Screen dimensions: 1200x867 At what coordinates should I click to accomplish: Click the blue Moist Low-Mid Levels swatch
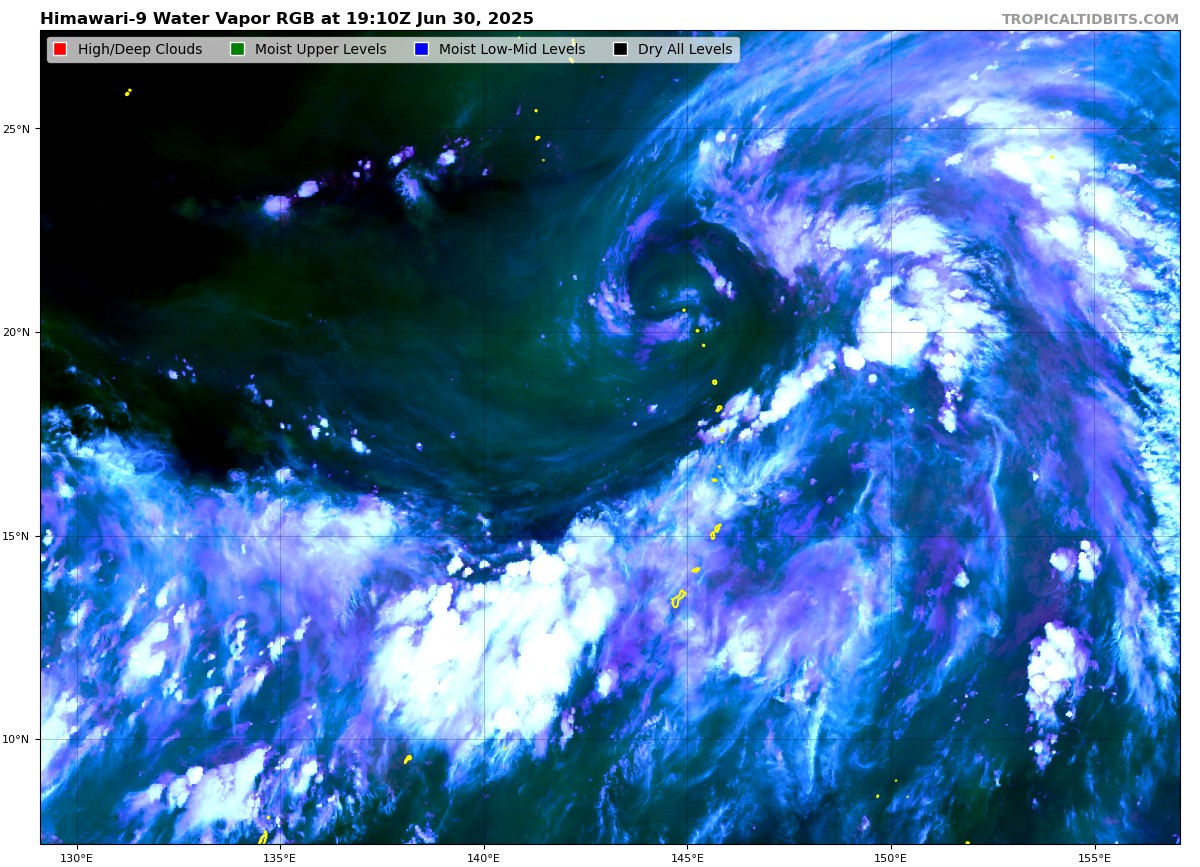tap(421, 50)
